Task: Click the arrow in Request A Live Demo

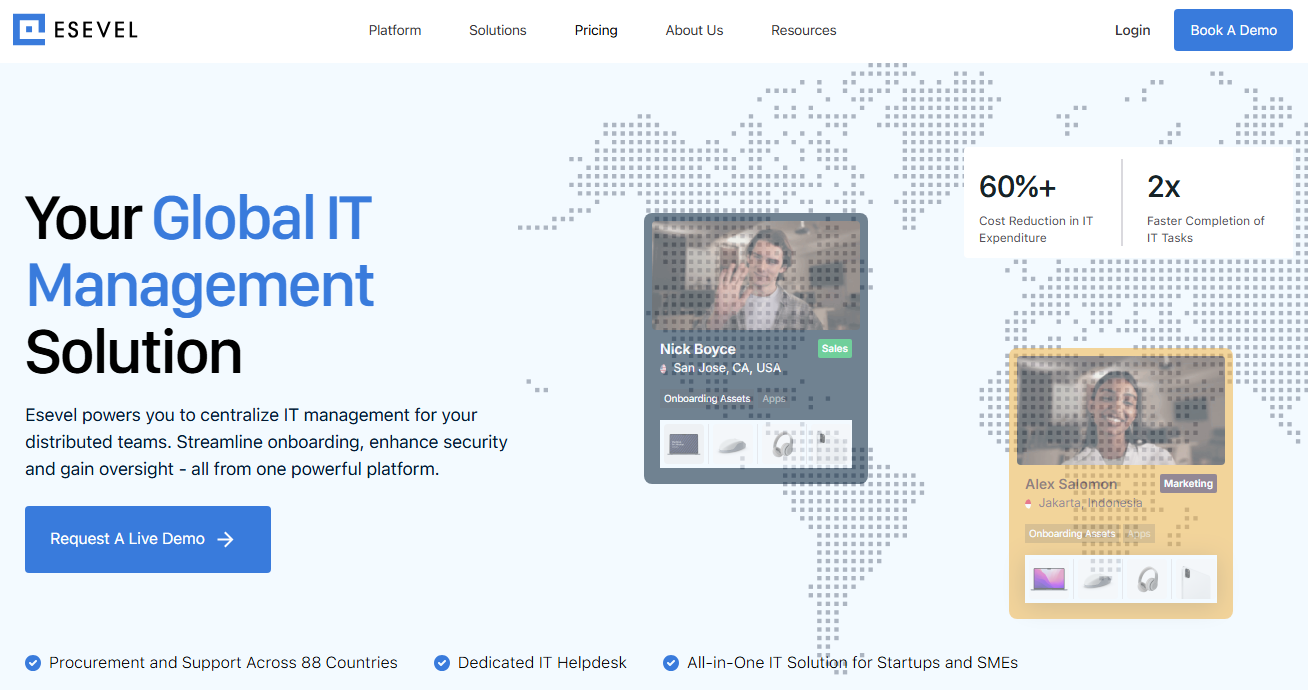Action: point(226,539)
